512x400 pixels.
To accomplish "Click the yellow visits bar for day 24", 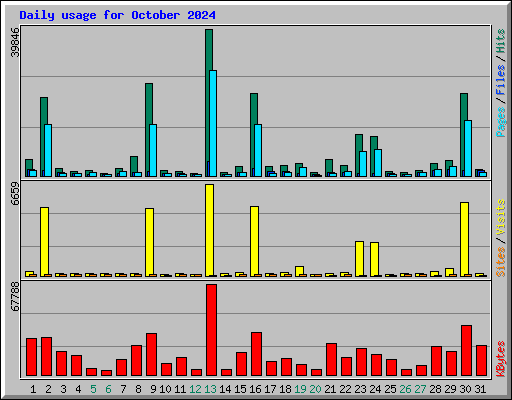I will pos(375,259).
